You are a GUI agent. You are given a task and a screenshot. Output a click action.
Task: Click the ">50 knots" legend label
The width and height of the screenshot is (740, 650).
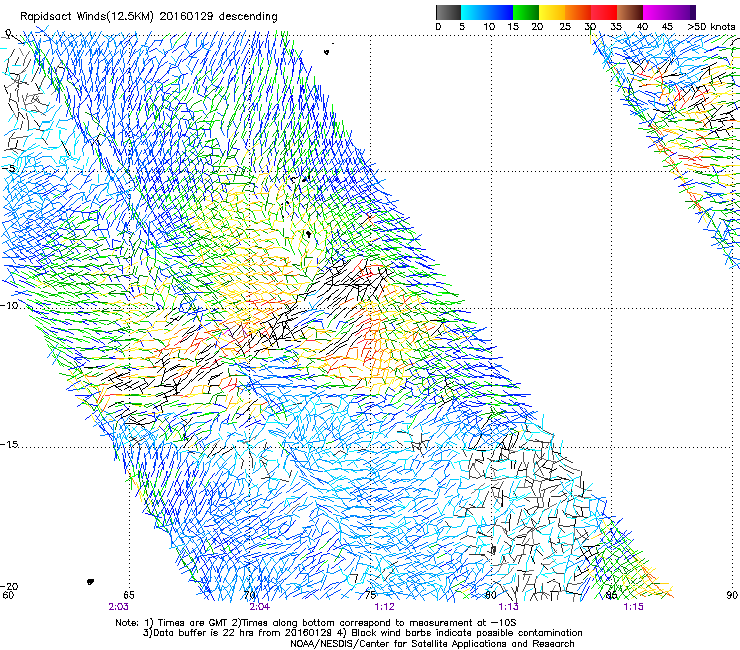click(x=711, y=26)
